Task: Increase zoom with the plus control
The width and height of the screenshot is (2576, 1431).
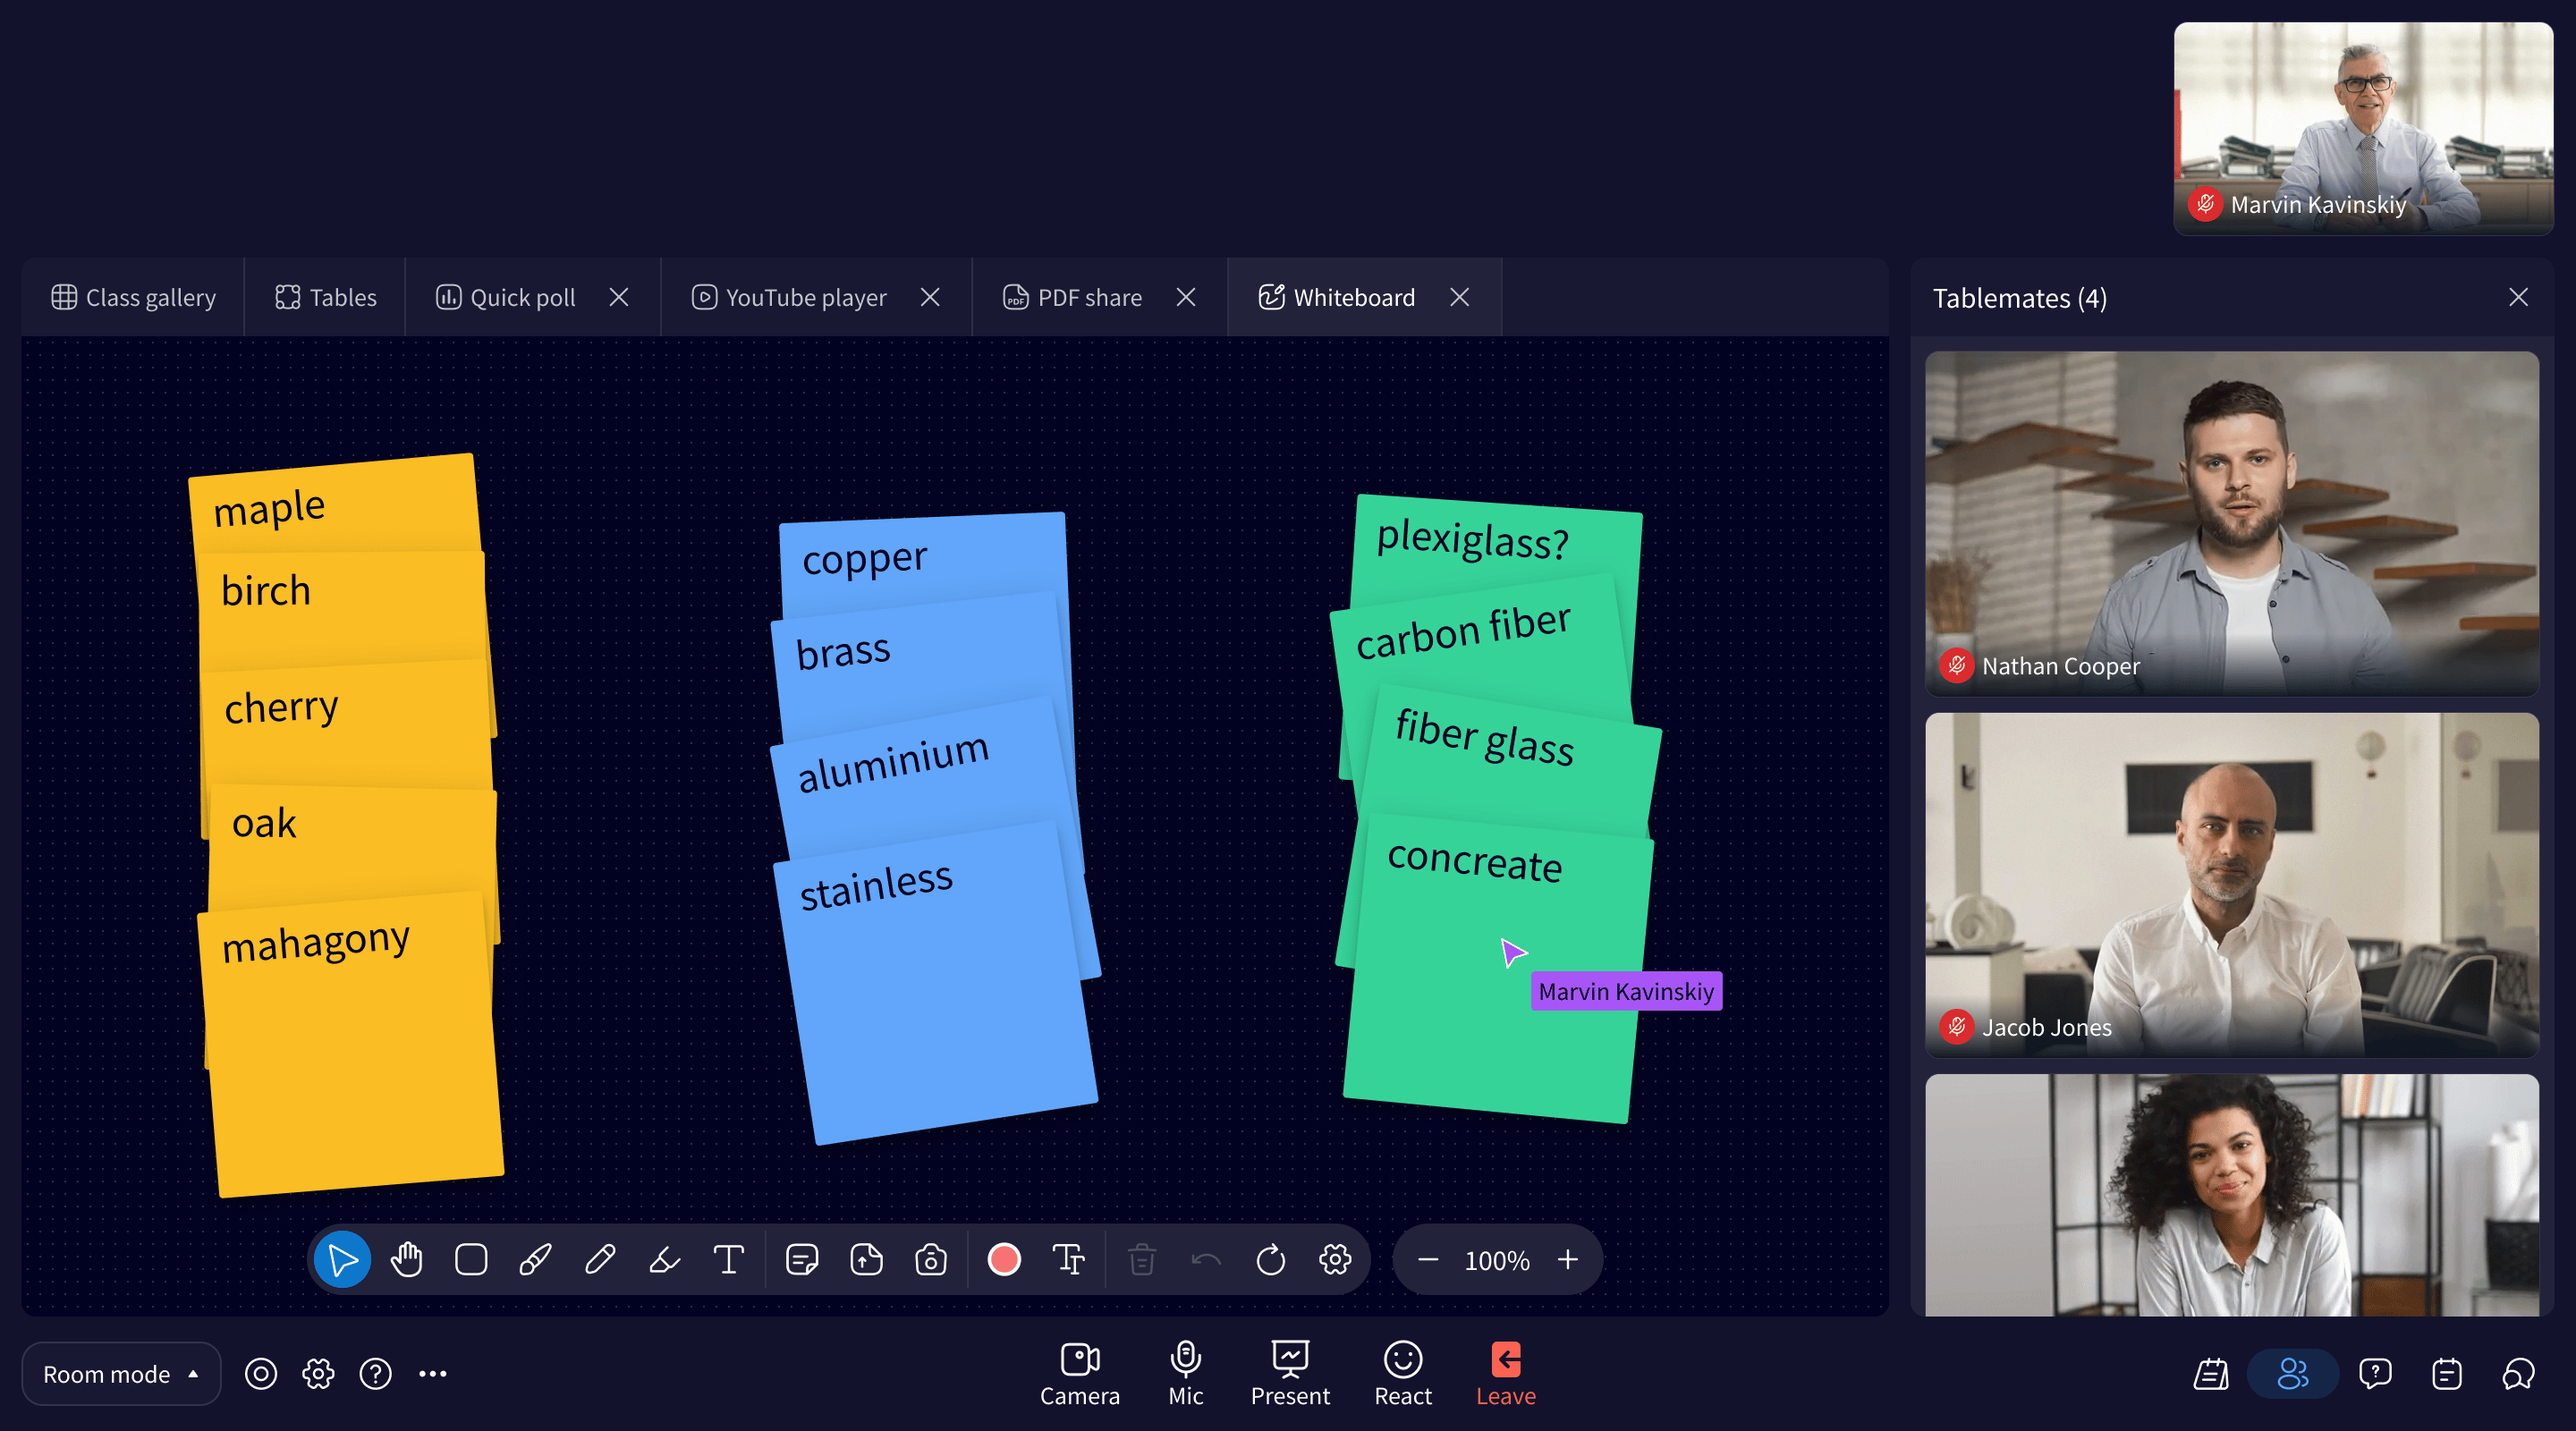Action: click(1566, 1259)
